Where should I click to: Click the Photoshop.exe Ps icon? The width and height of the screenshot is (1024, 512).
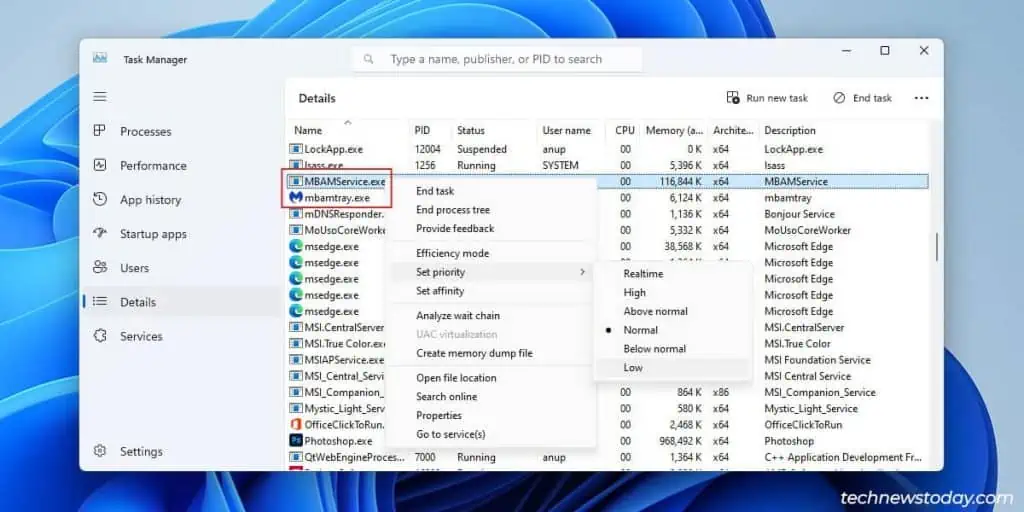296,441
